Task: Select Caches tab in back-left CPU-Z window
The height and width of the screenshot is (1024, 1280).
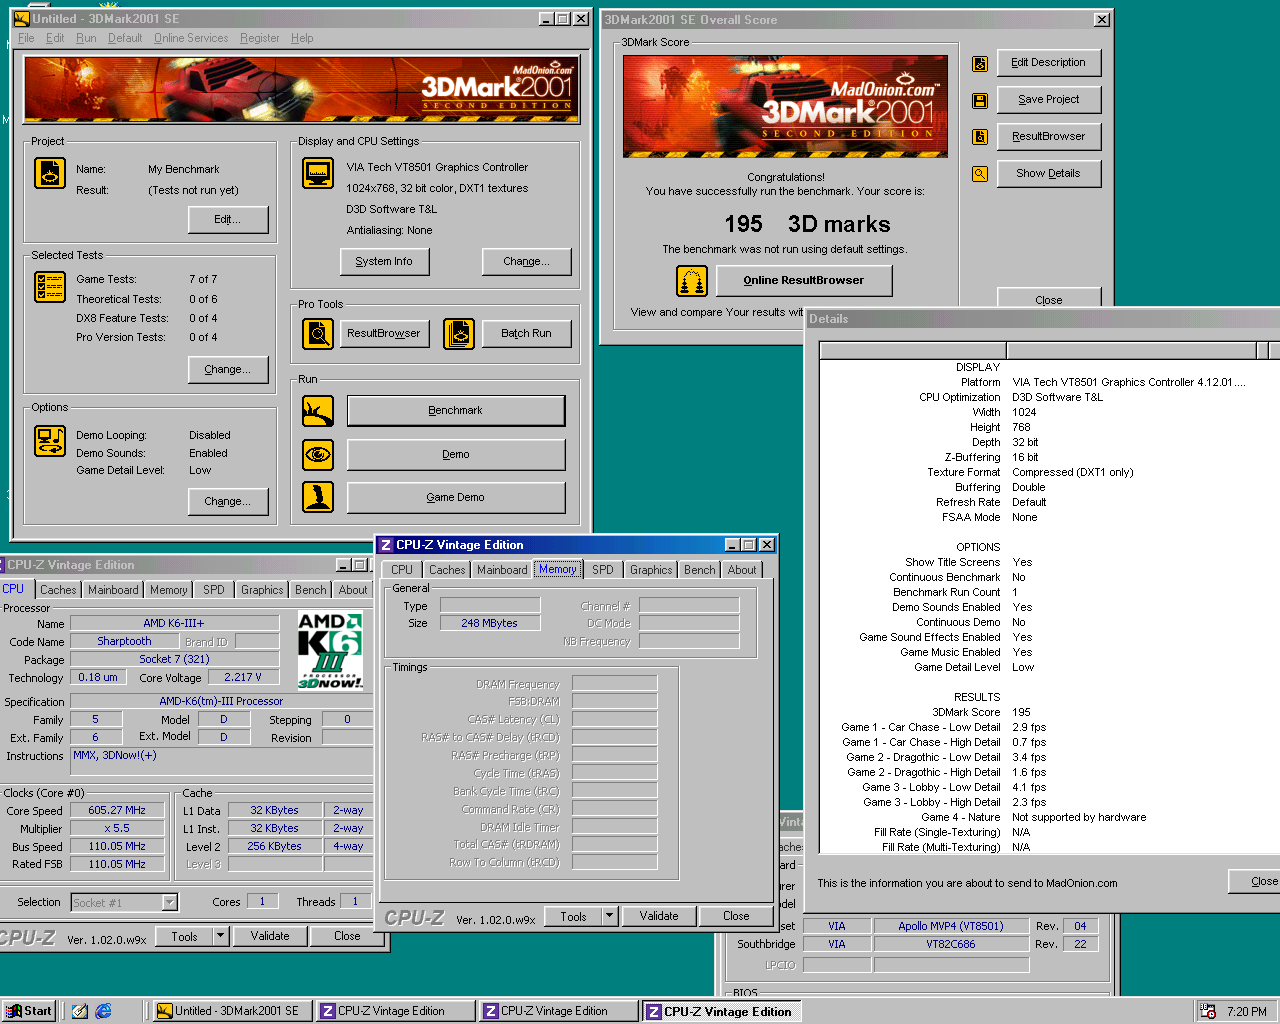Action: [58, 590]
